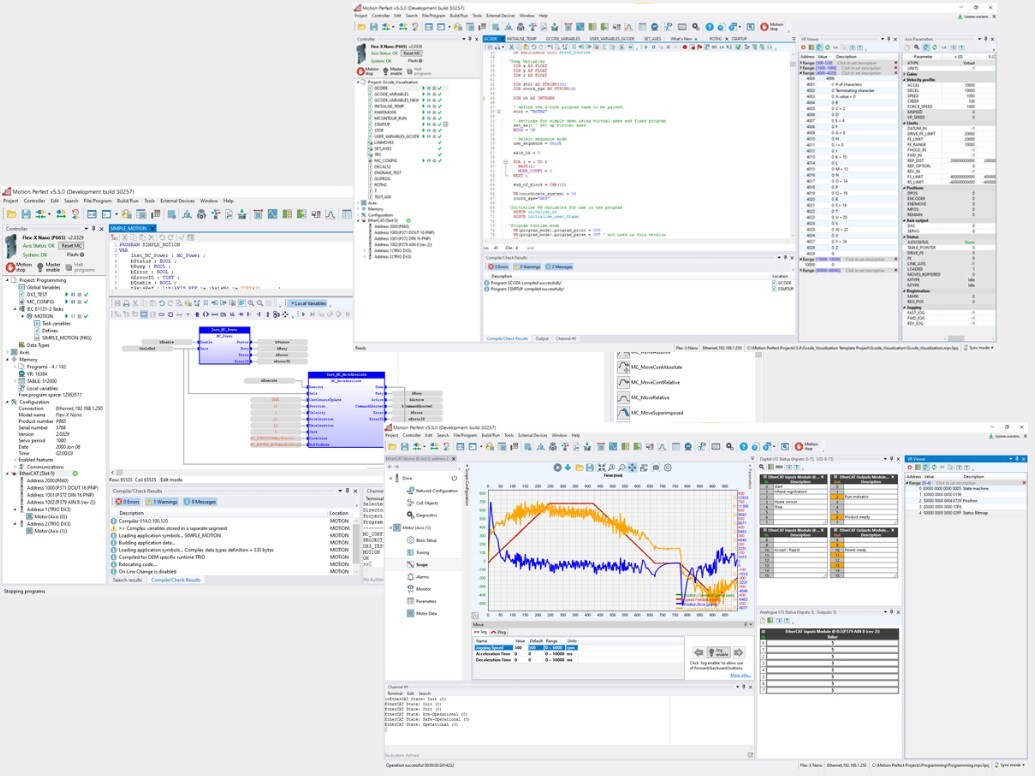Open External Devices menu in Gcode window
1035x776 pixels.
click(x=500, y=15)
